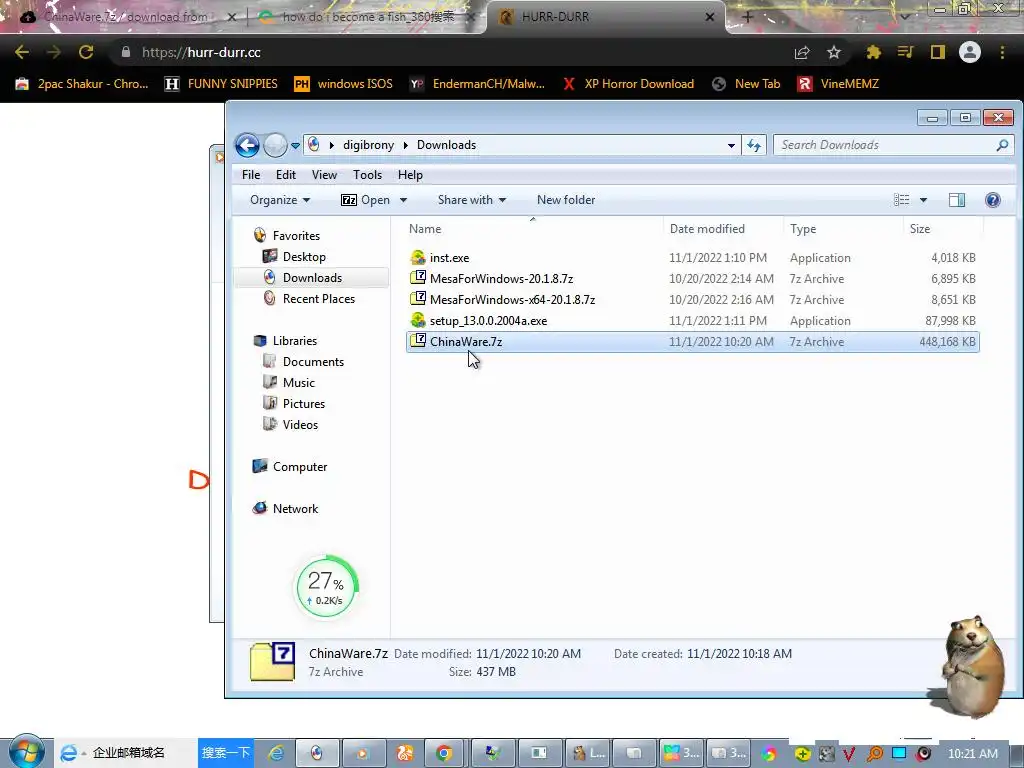Open the Documents library

313,362
